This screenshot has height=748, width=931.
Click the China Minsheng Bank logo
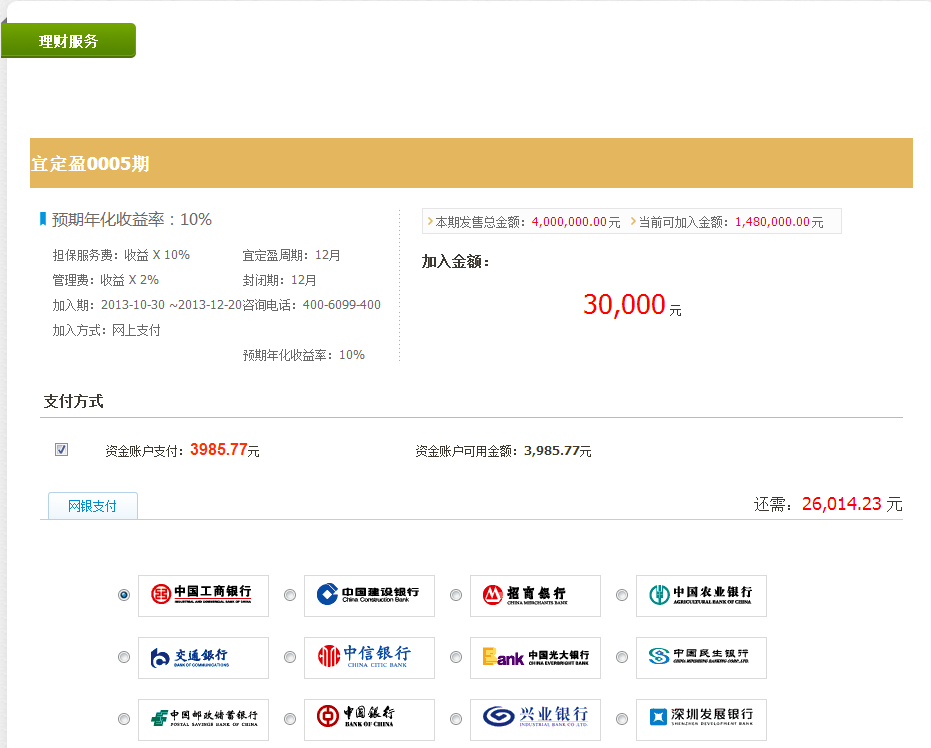(701, 658)
